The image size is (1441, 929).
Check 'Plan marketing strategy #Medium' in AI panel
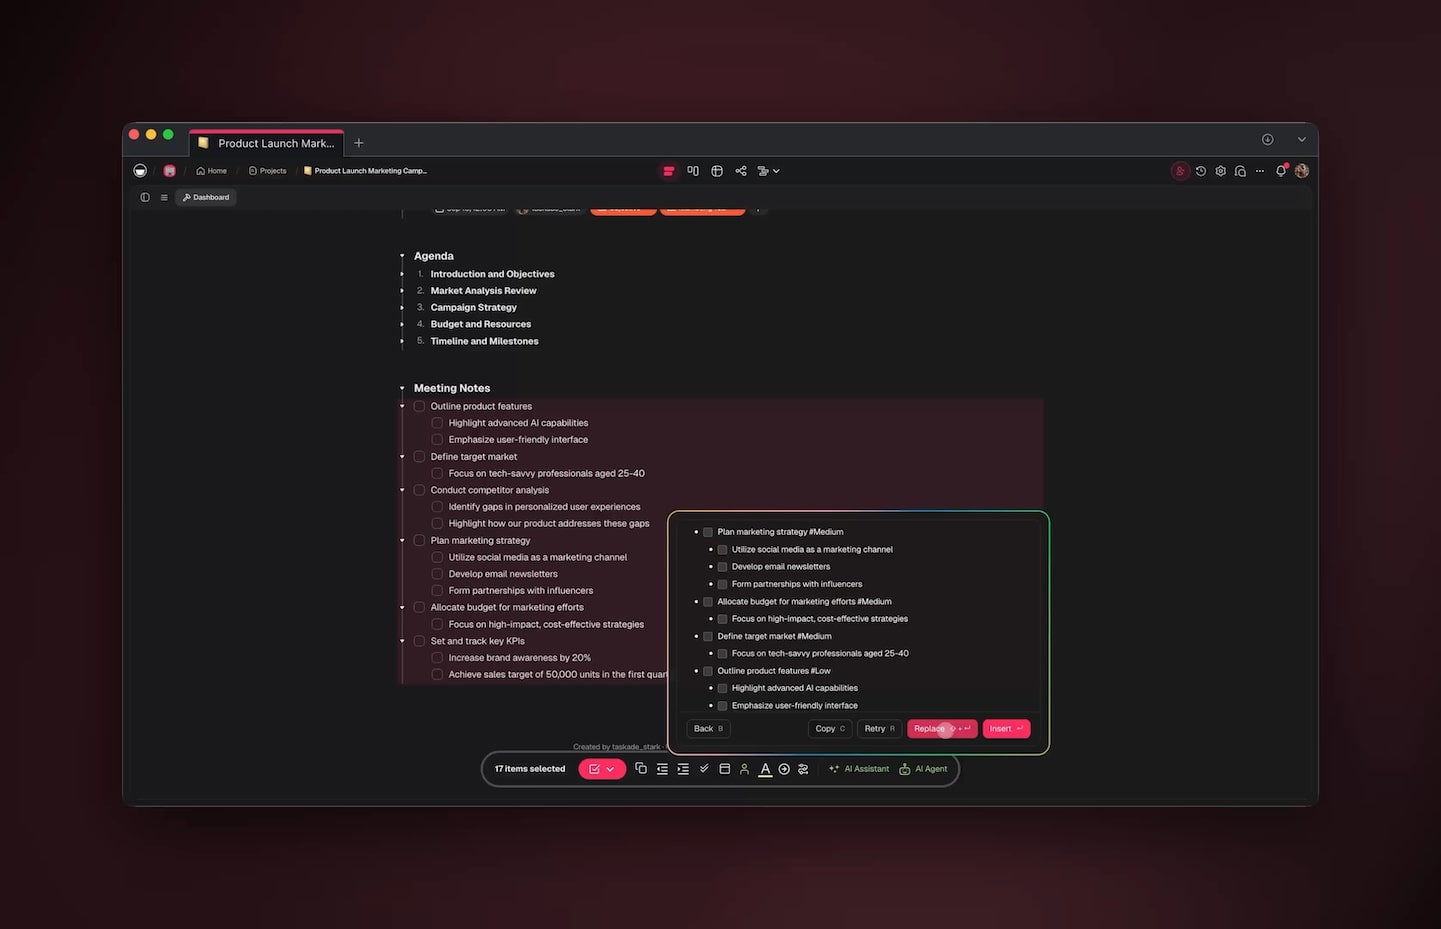708,532
